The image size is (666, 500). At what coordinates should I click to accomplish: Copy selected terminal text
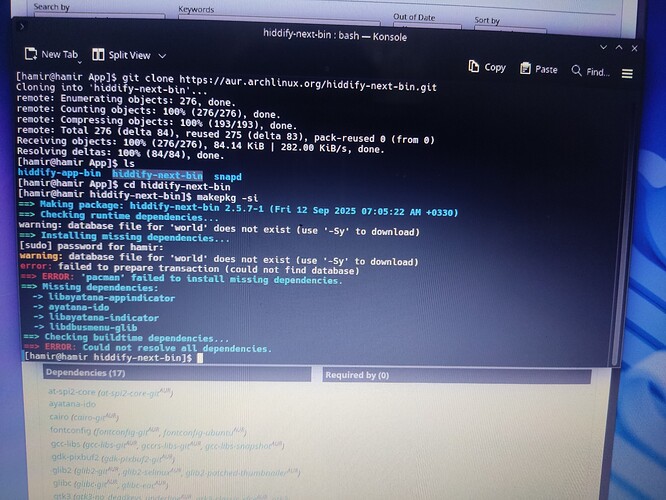point(487,67)
